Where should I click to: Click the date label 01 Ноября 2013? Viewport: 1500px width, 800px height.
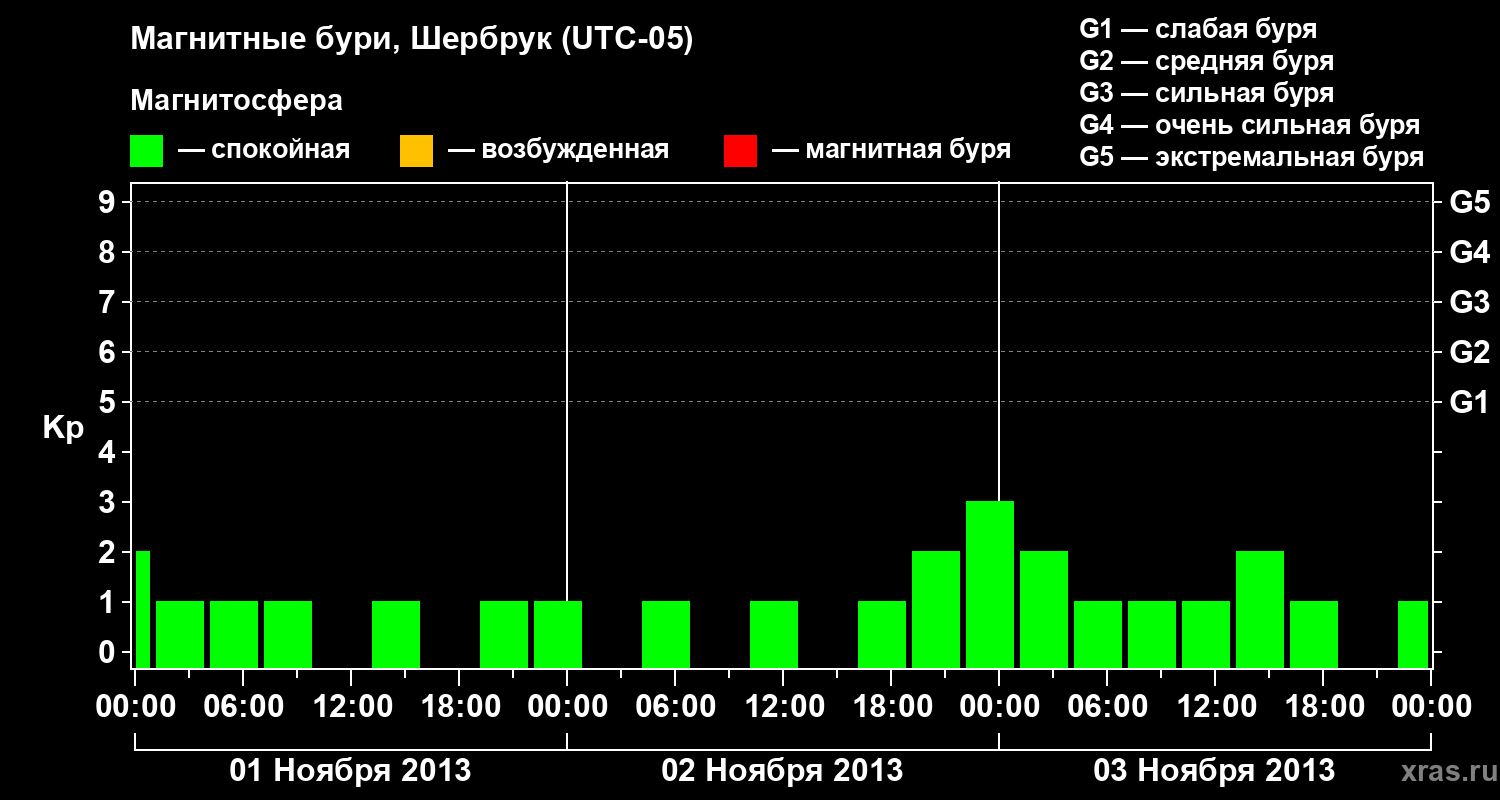[350, 770]
